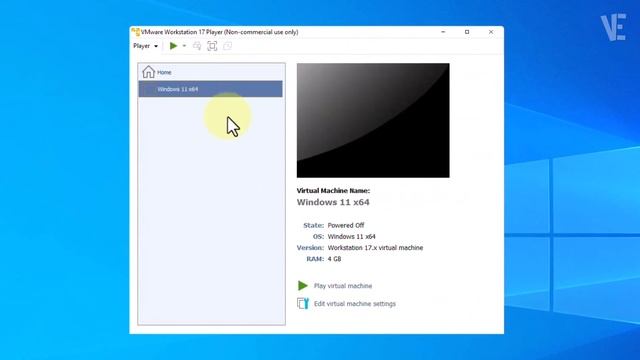Enter full screen mode via toolbar icon
The width and height of the screenshot is (640, 360).
212,46
